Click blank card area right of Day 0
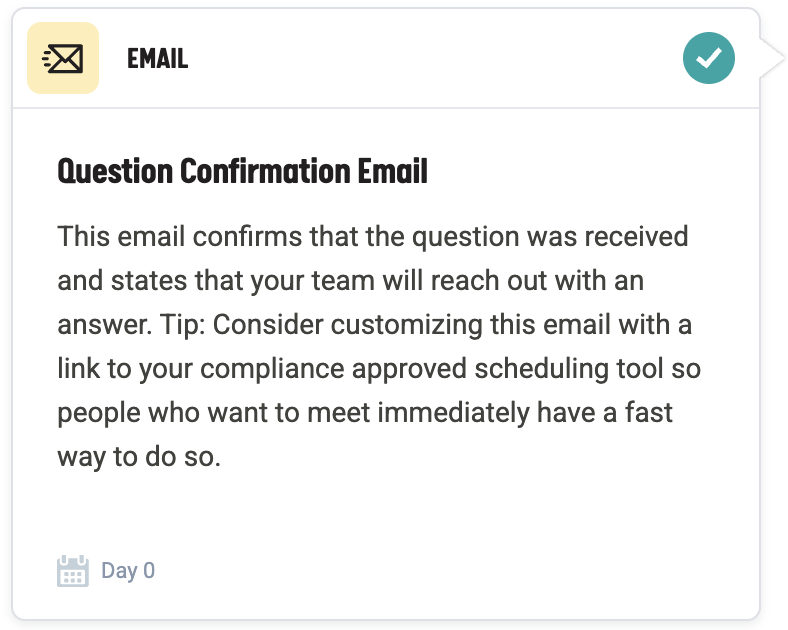The height and width of the screenshot is (630, 788). pos(450,571)
